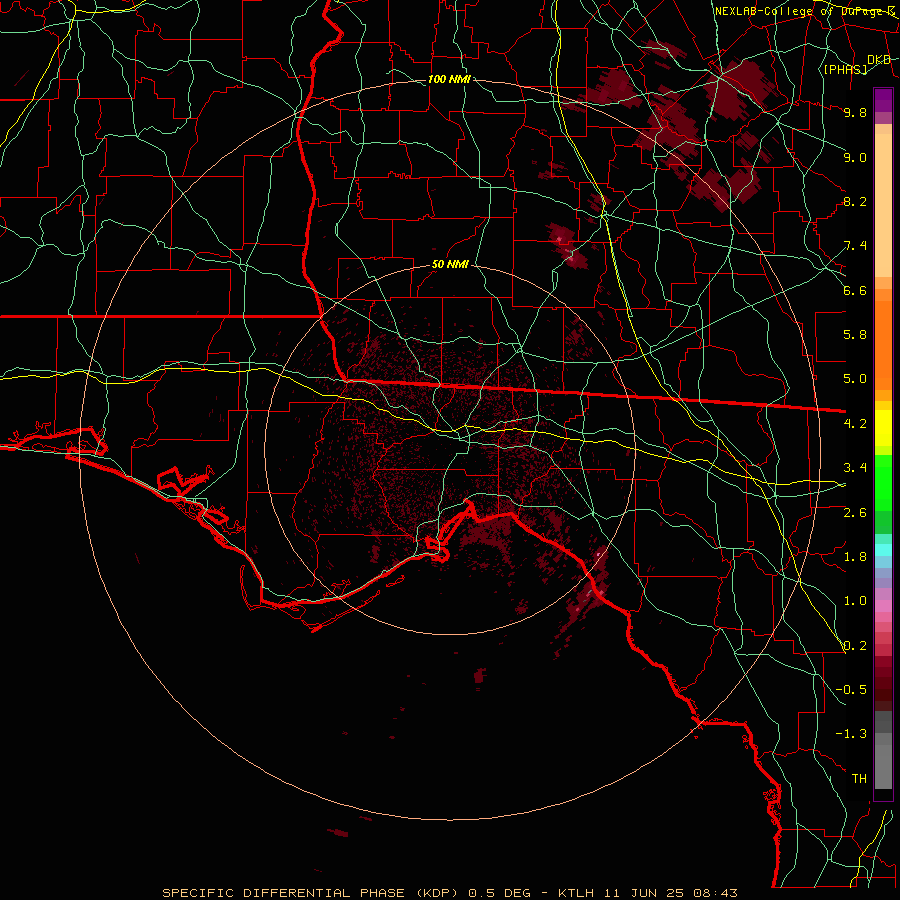Click the "0.2" color scale value
900x900 pixels.
click(855, 646)
